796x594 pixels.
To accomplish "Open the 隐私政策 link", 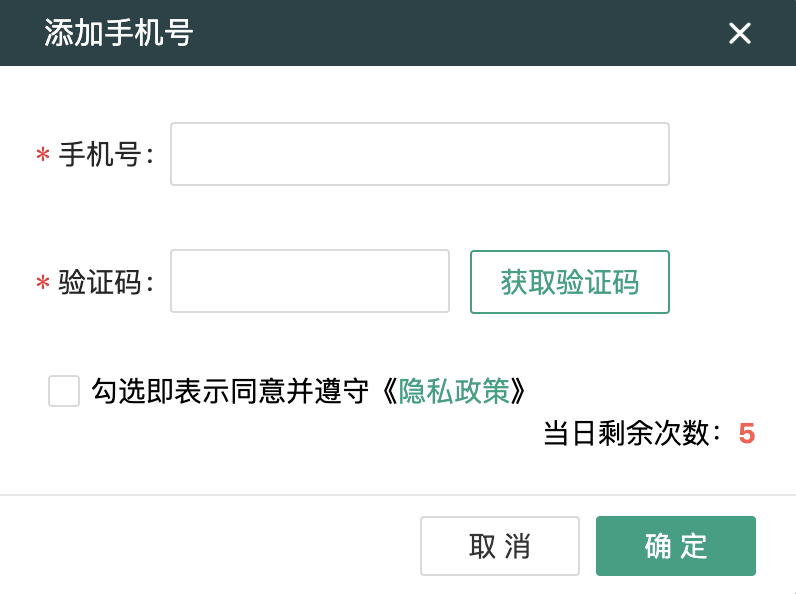I will [454, 391].
